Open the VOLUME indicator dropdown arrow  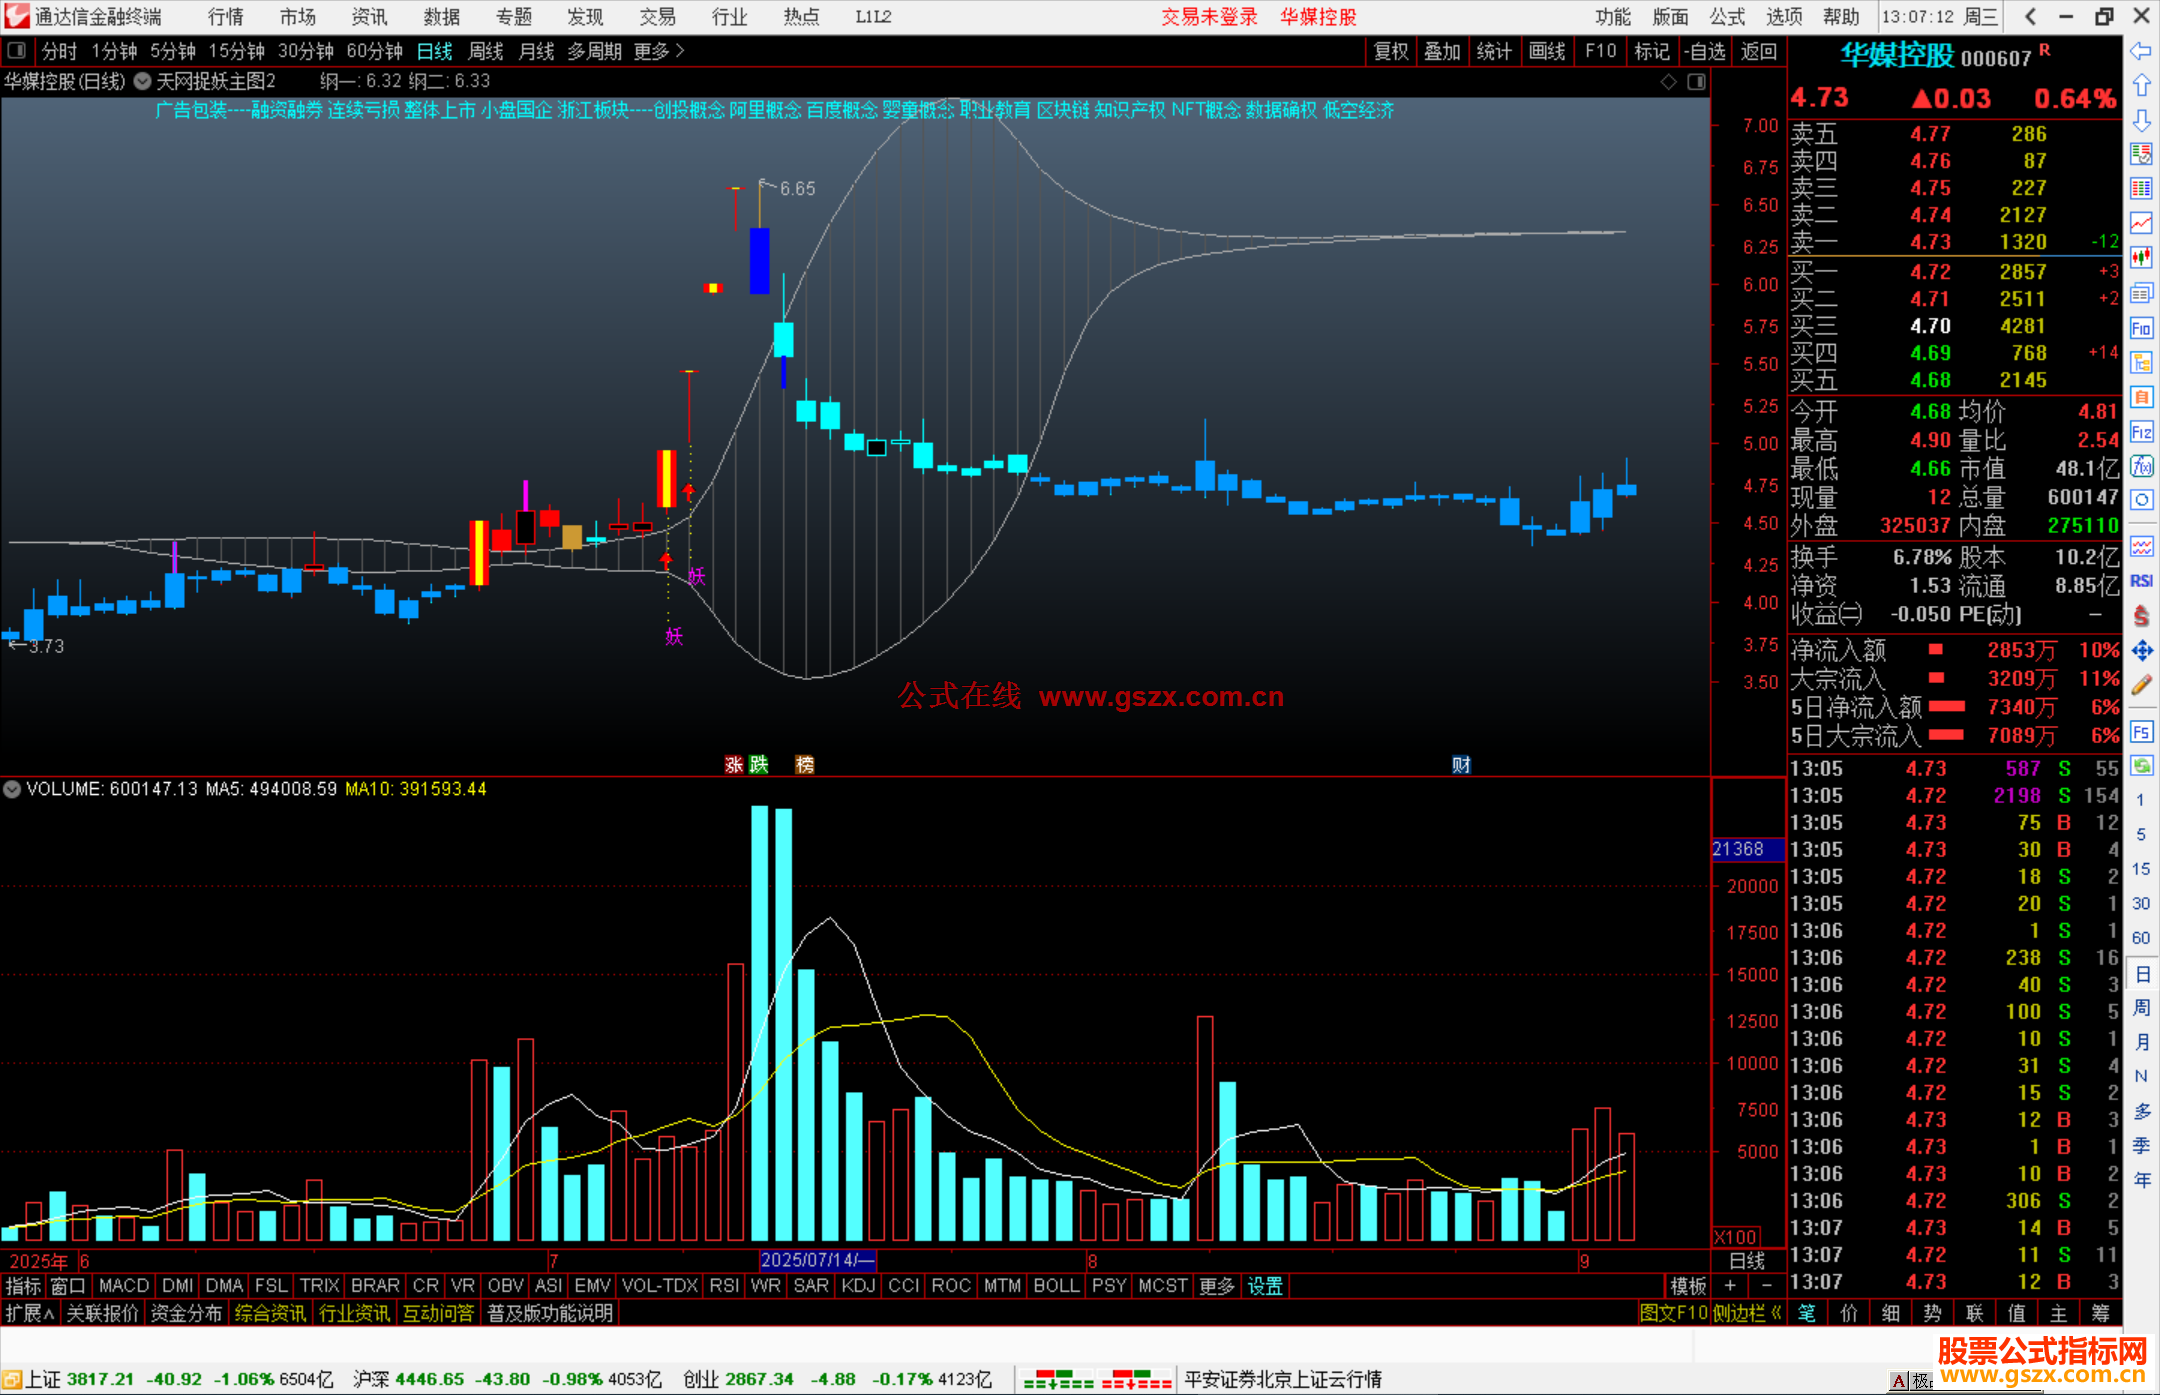tap(12, 789)
